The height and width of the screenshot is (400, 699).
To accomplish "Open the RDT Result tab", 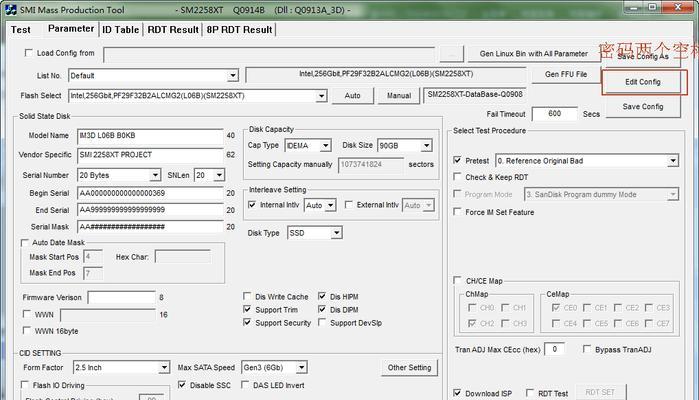I will [x=173, y=30].
